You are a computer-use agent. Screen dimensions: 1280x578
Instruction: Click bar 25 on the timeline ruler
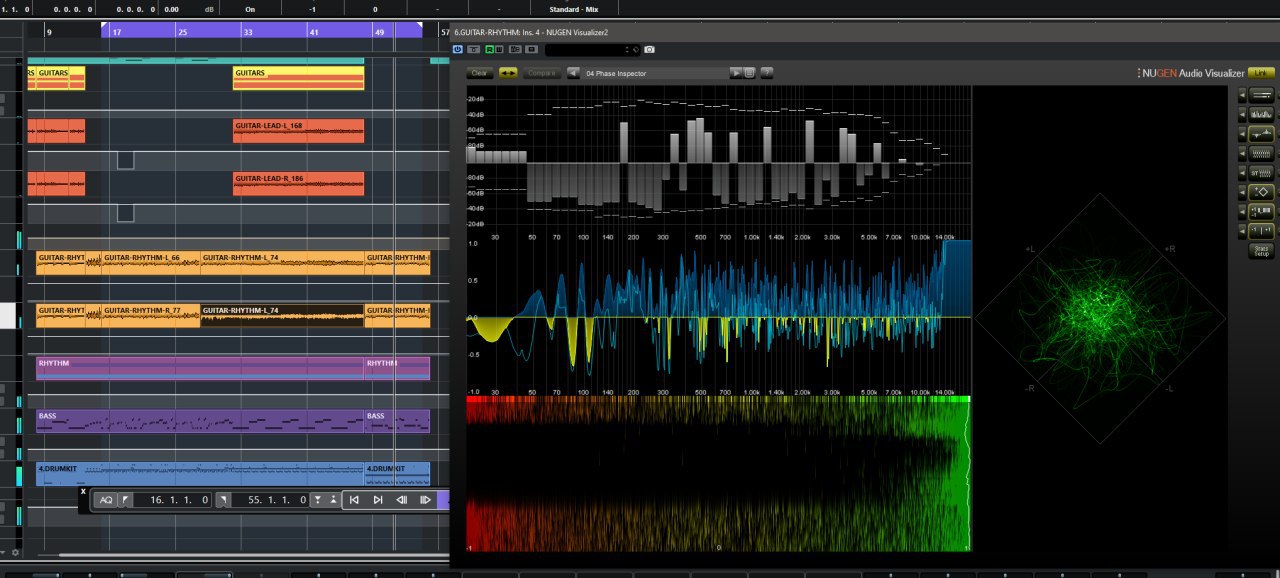(x=182, y=32)
